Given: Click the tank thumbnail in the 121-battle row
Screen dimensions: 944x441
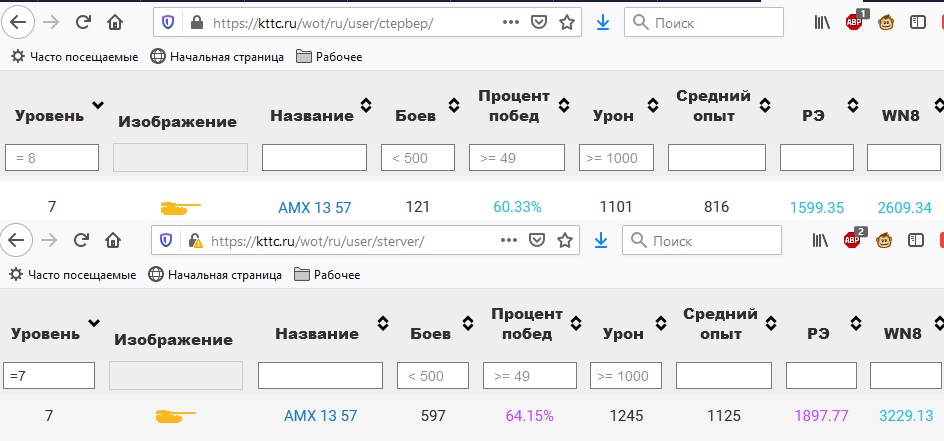Looking at the screenshot, I should [180, 207].
